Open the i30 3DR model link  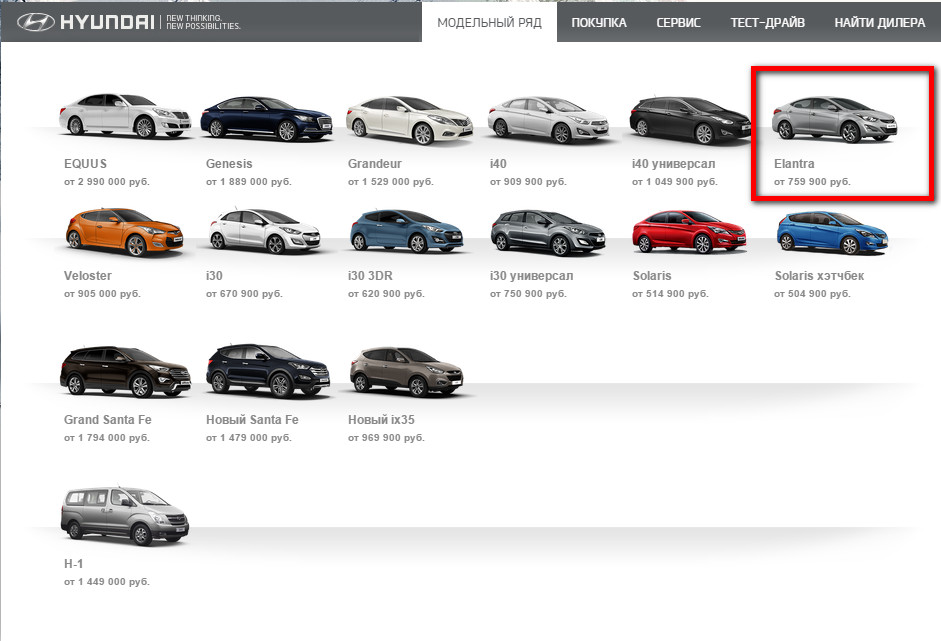pyautogui.click(x=370, y=276)
